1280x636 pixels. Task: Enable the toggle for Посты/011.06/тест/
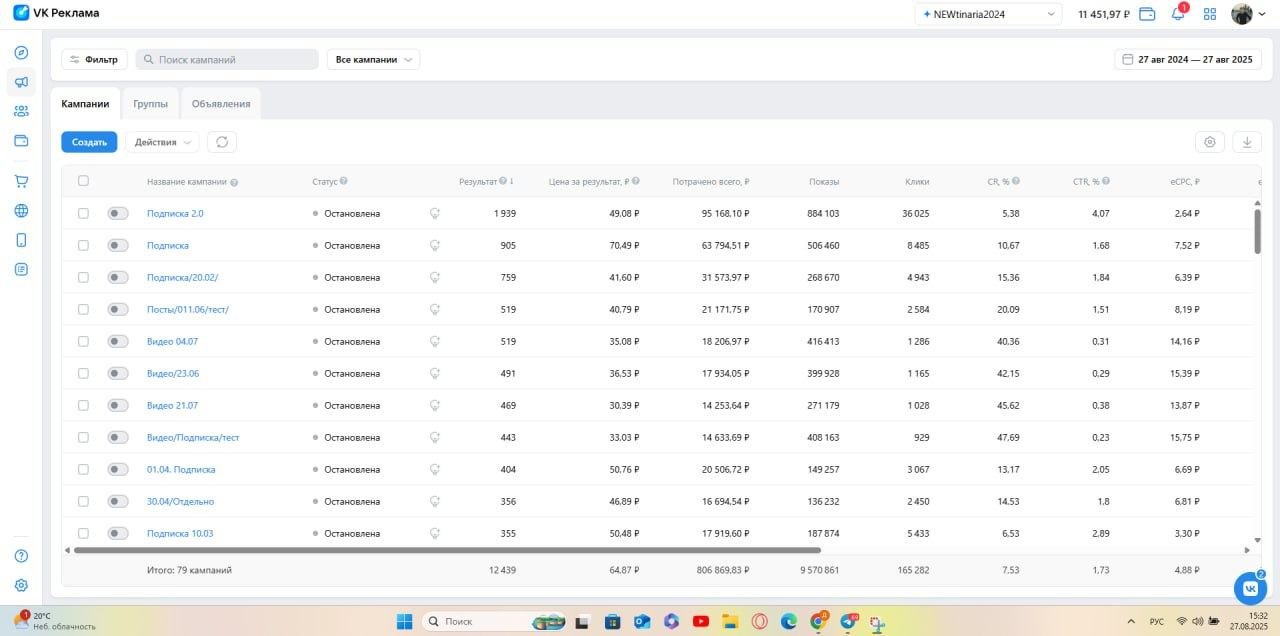(118, 309)
